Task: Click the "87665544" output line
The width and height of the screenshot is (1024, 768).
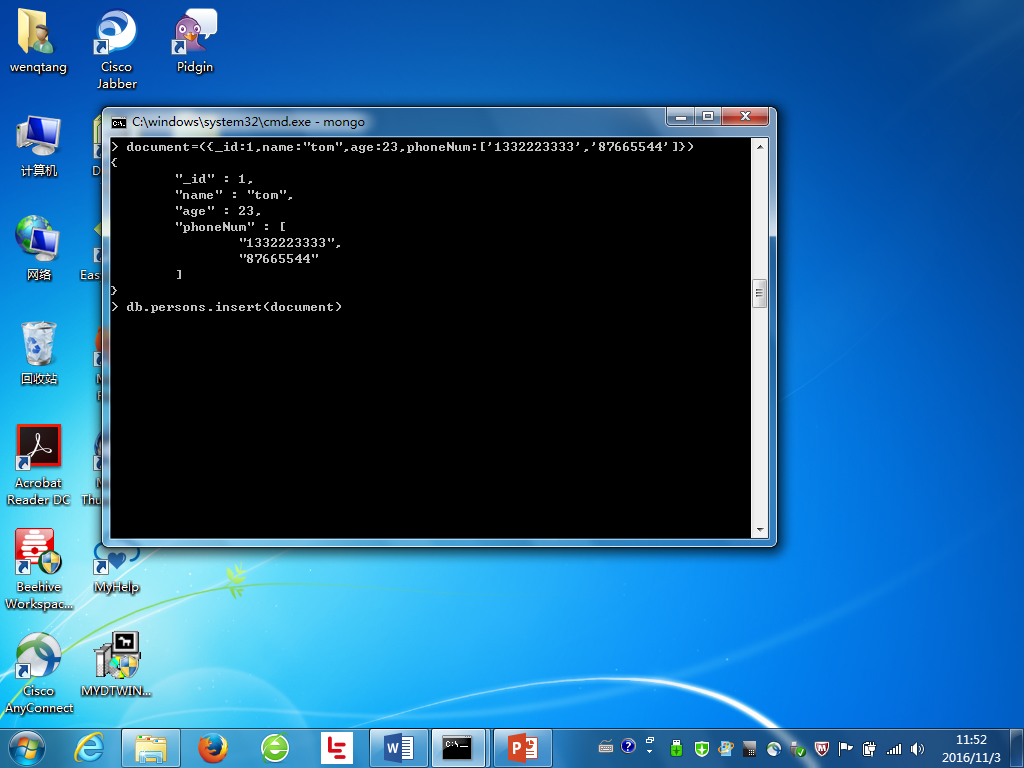Action: click(x=279, y=259)
